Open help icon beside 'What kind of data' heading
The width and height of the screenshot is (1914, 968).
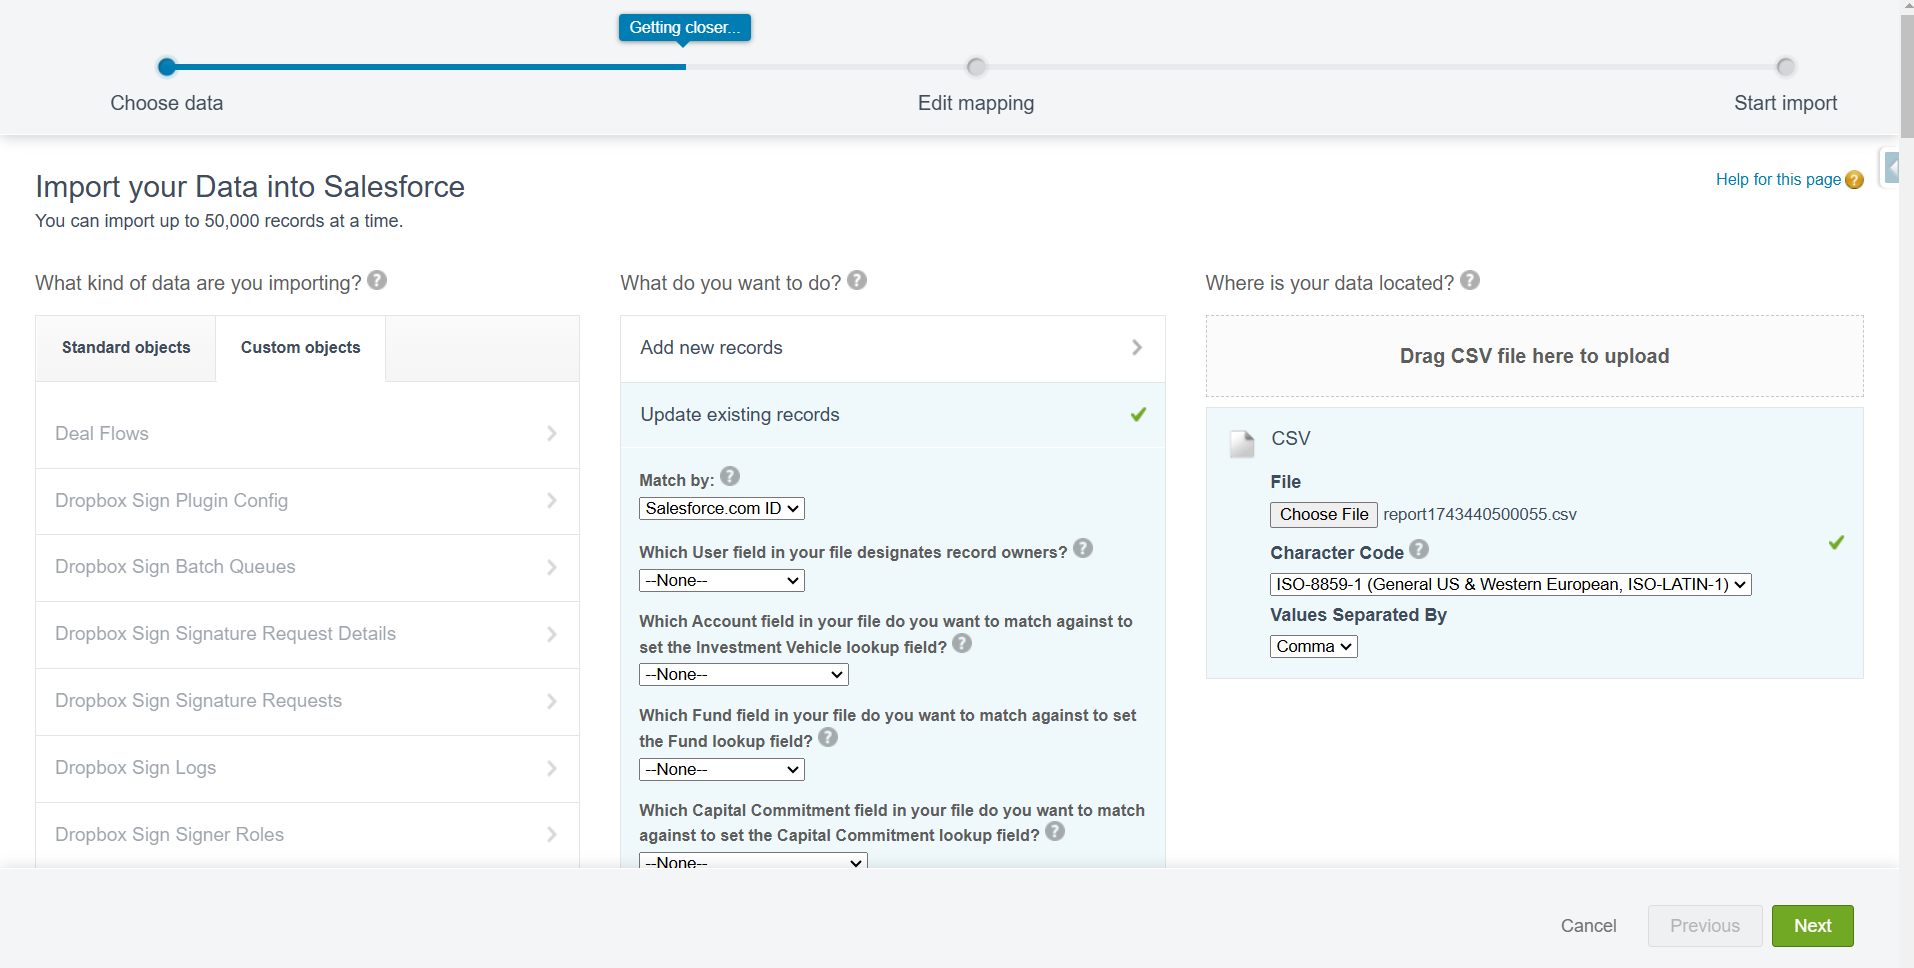point(377,280)
